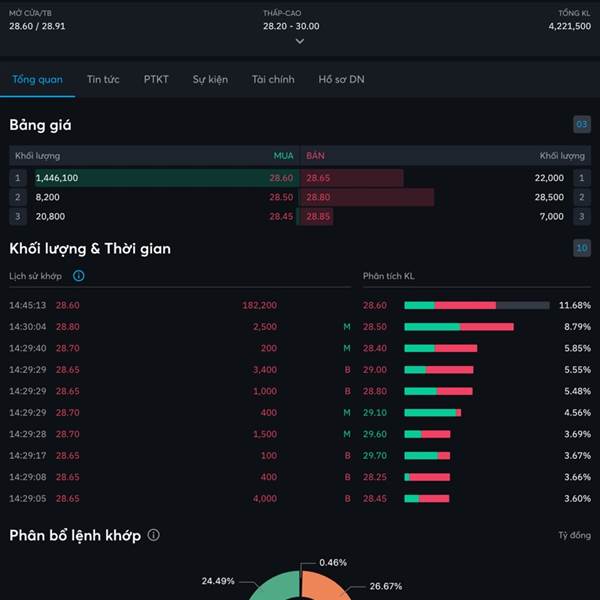Click the 14:29:17 matched order time

coord(28,455)
